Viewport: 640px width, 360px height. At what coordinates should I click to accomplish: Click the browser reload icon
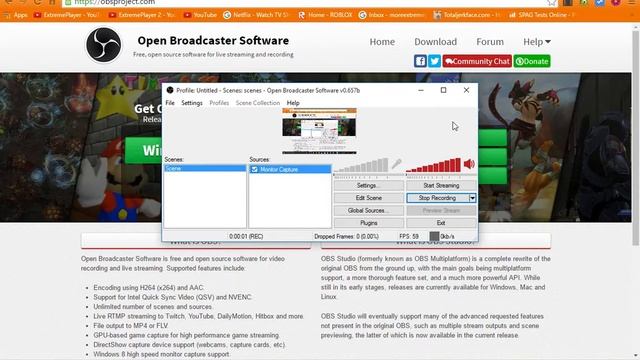(x=38, y=2)
